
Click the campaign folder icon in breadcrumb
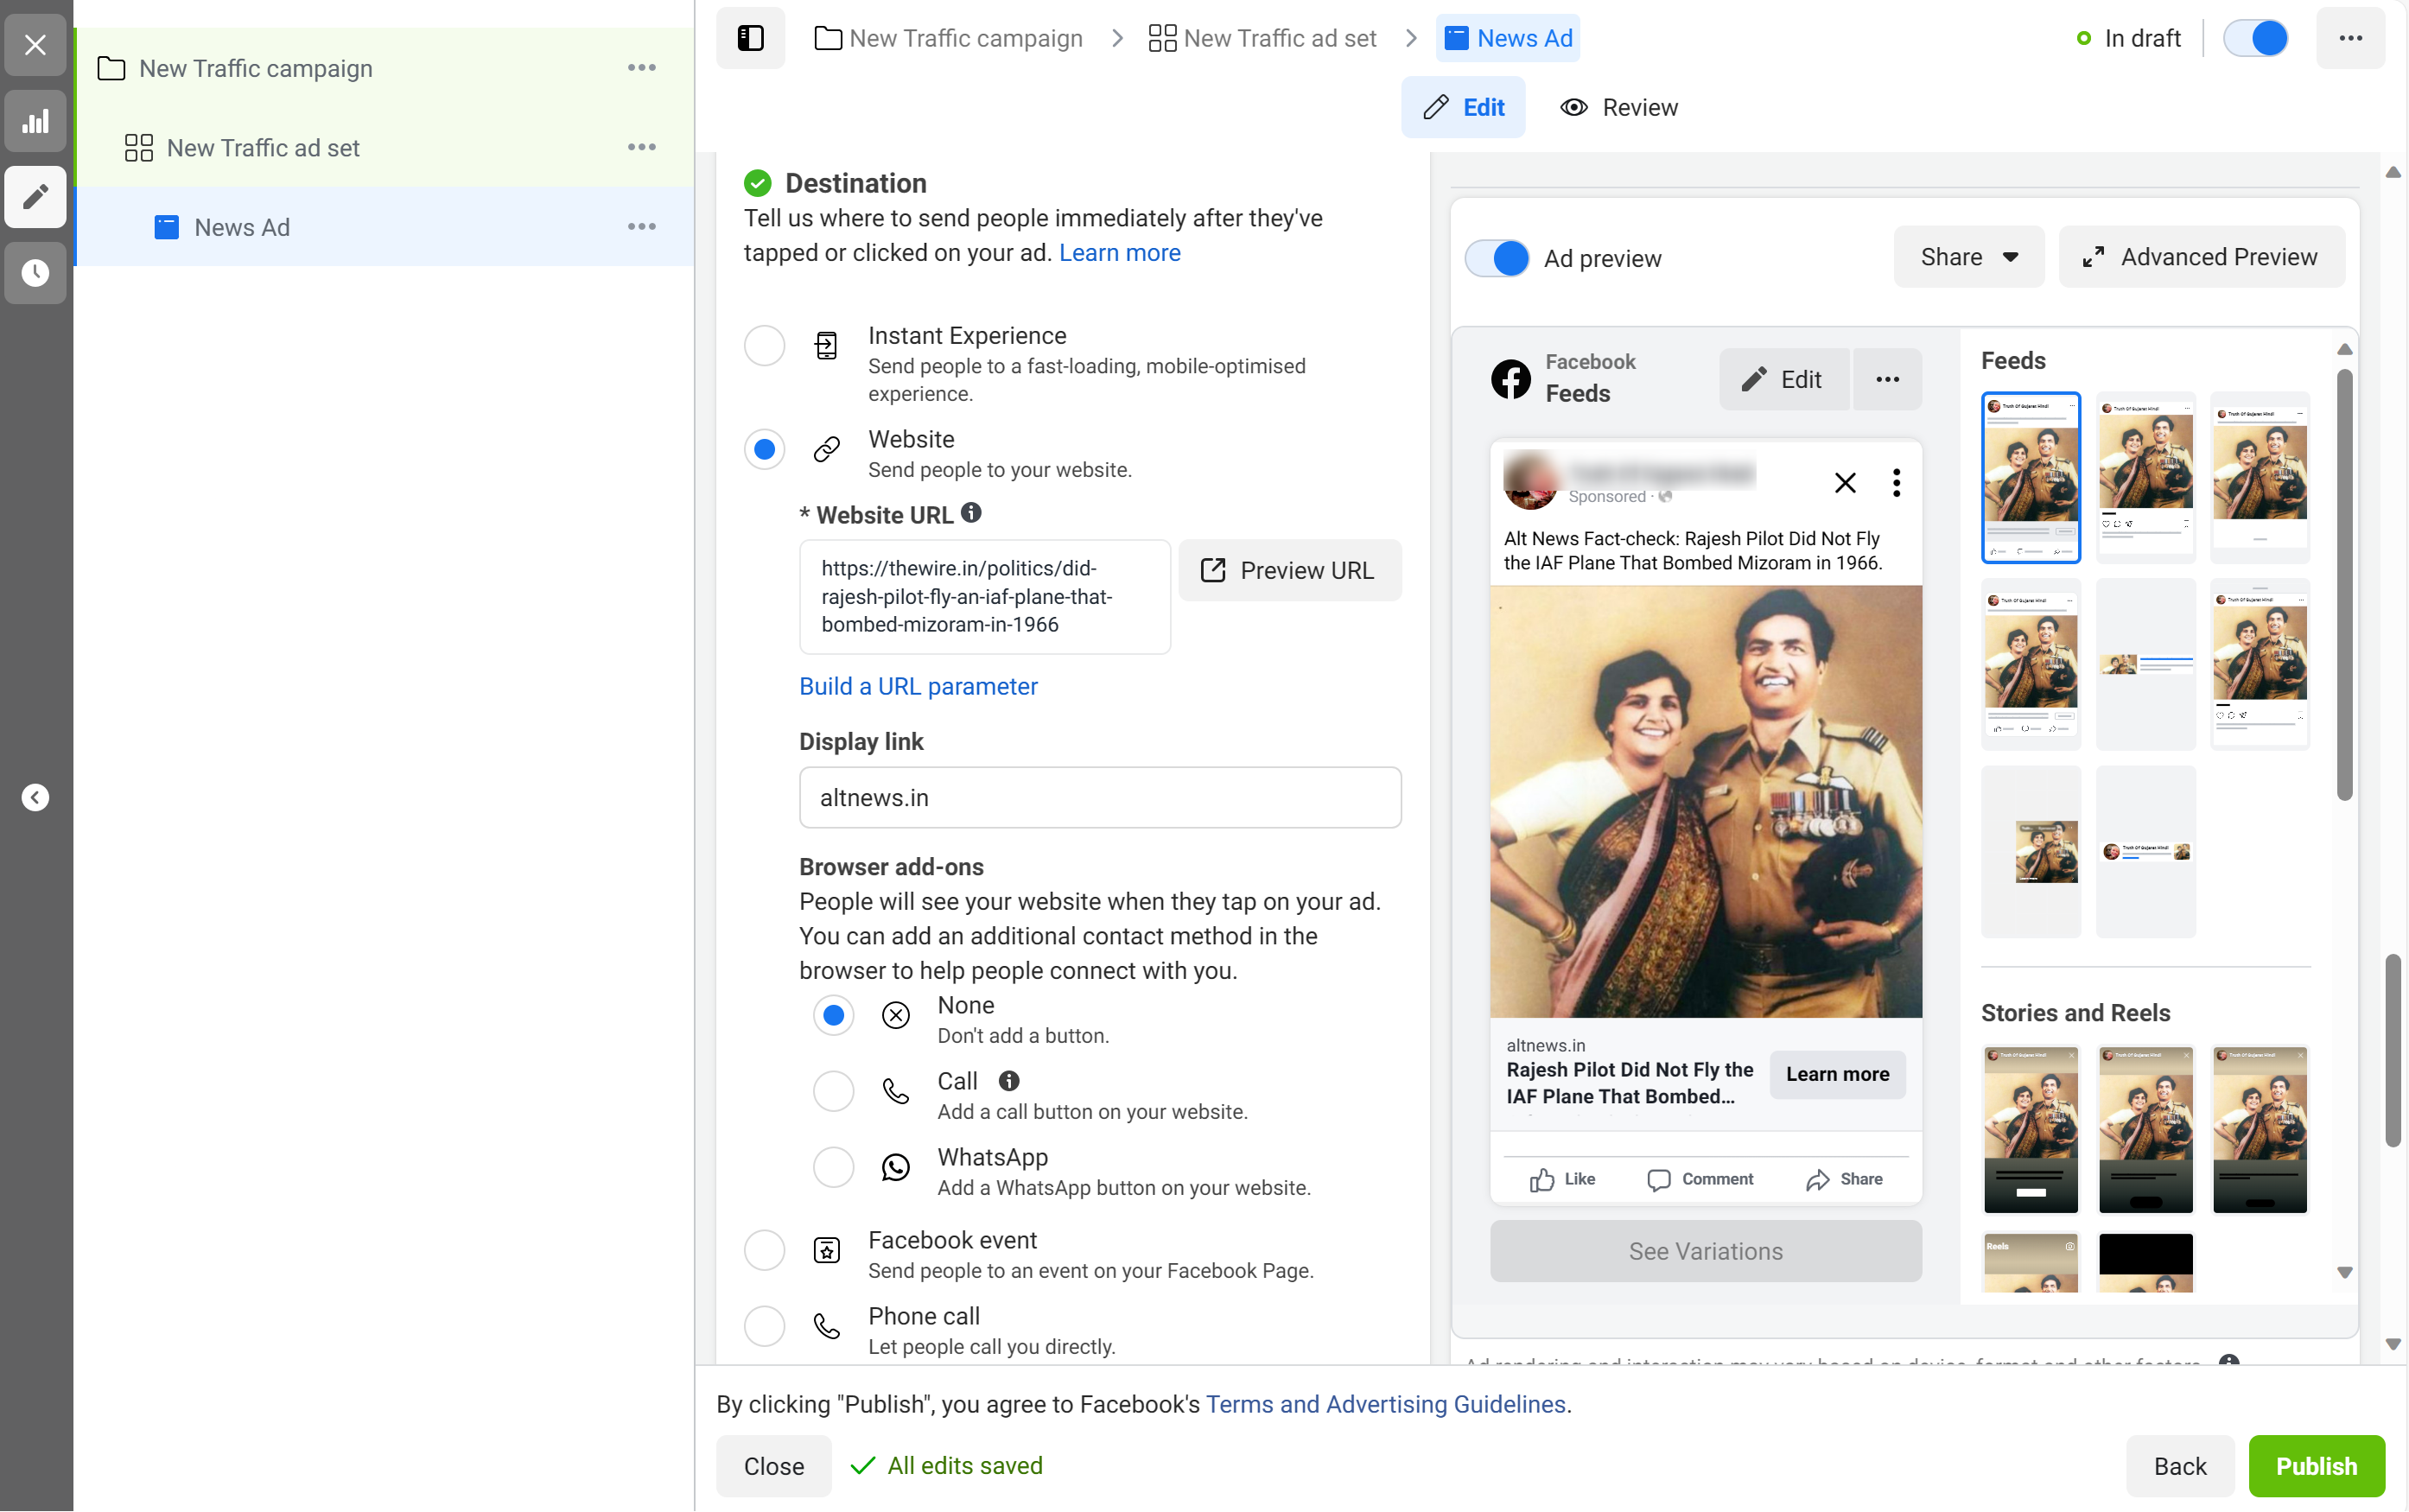pos(828,38)
